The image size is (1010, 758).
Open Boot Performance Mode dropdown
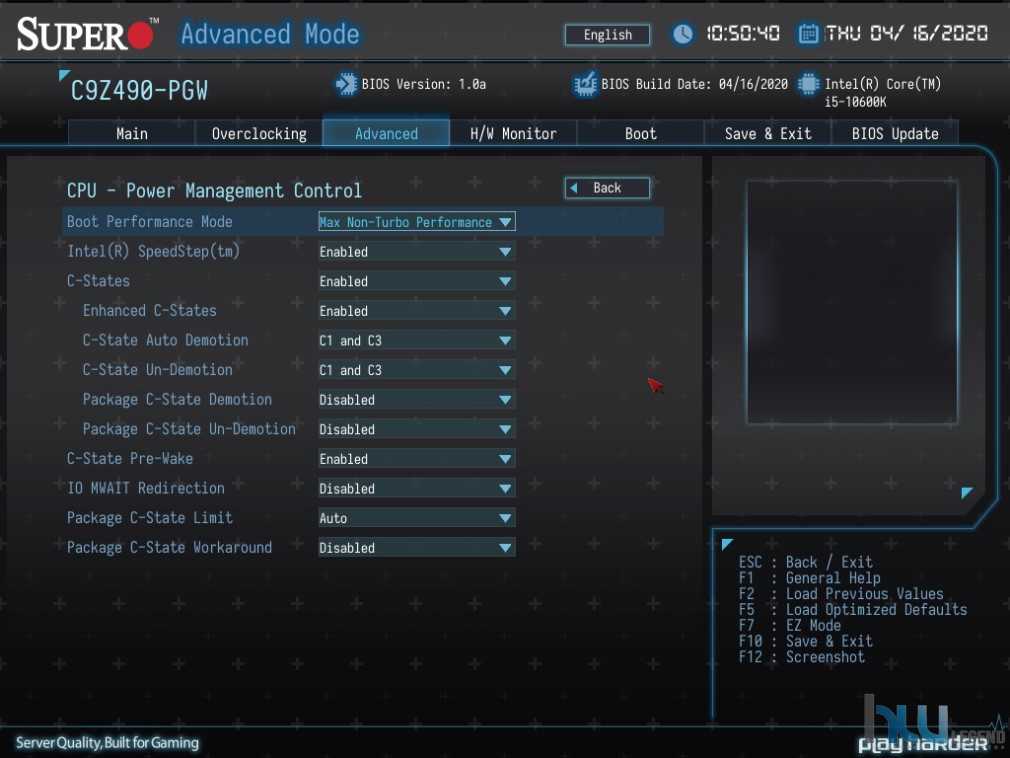click(x=416, y=222)
